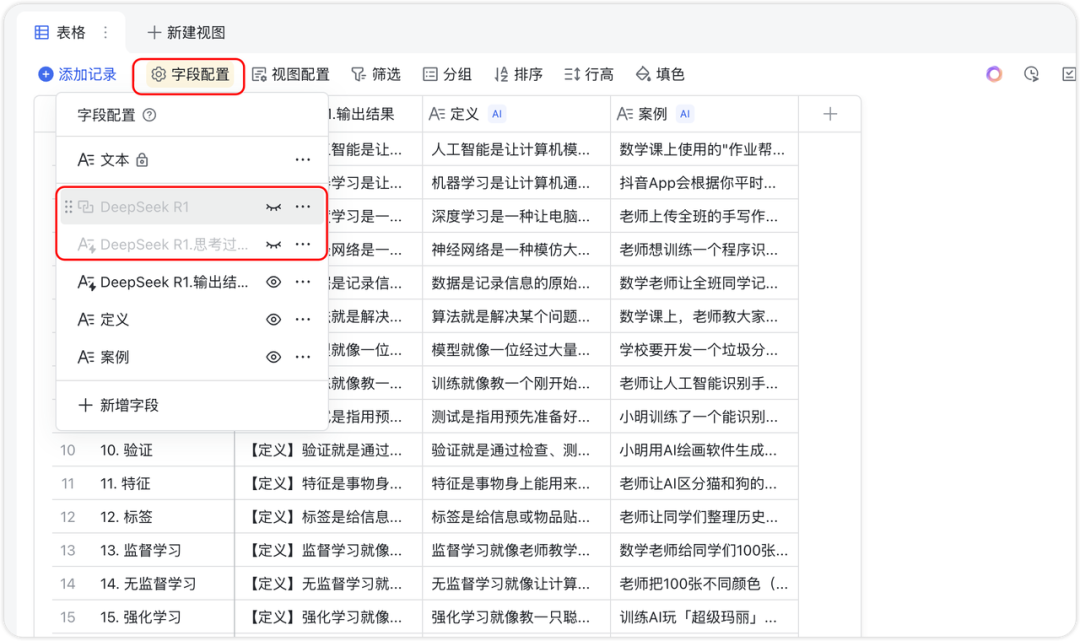1080x641 pixels.
Task: Click cell 学校要开发一个垃圾分...
Action: click(704, 350)
